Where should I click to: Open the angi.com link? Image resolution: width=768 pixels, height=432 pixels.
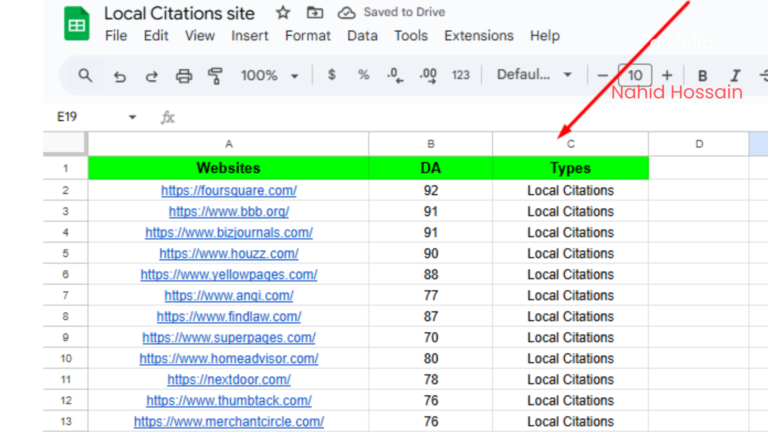229,296
